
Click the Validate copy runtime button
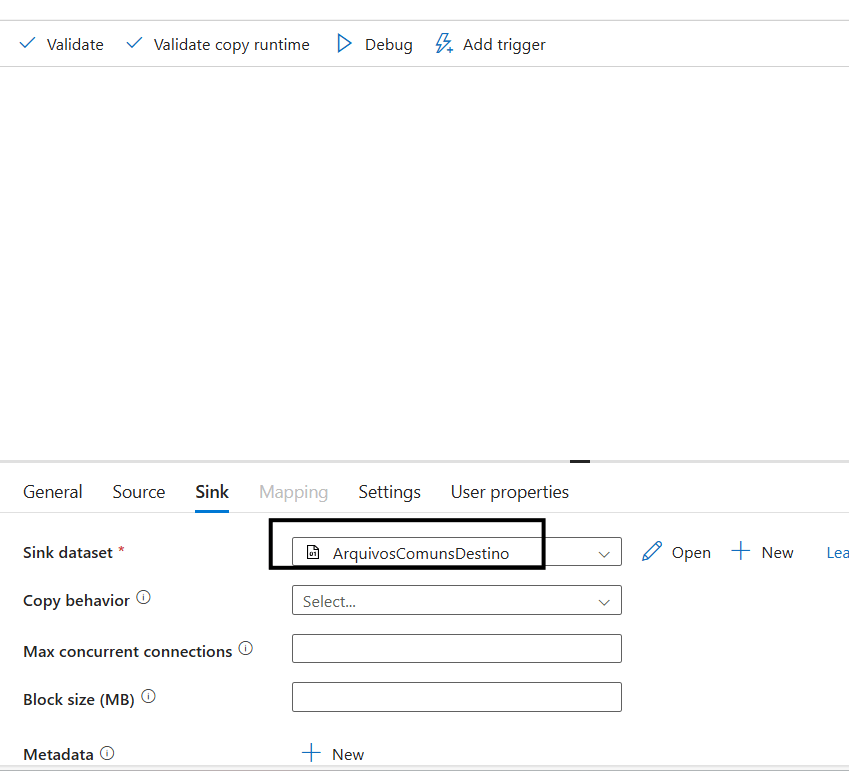pos(218,44)
